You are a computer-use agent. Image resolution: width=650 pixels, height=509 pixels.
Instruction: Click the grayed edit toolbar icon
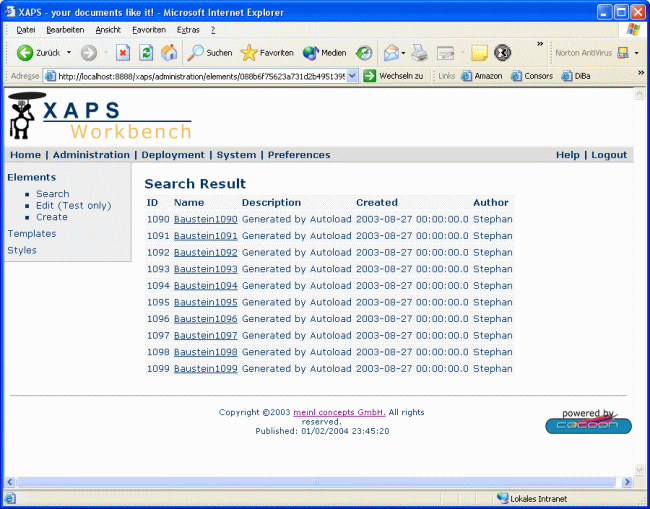[x=446, y=53]
